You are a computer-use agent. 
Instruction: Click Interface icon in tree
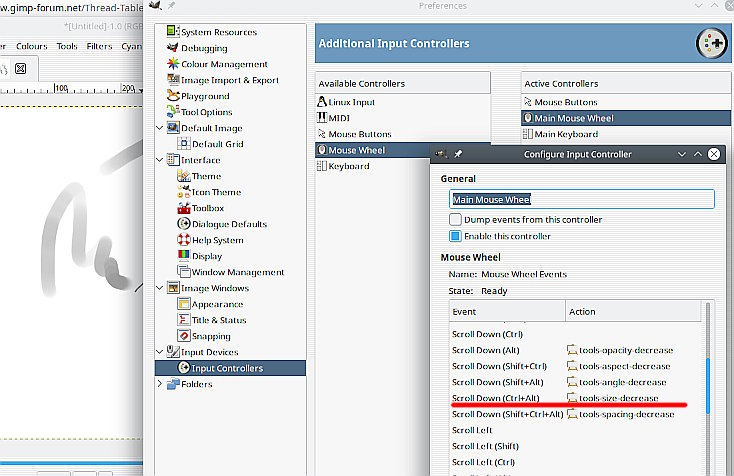tap(173, 160)
